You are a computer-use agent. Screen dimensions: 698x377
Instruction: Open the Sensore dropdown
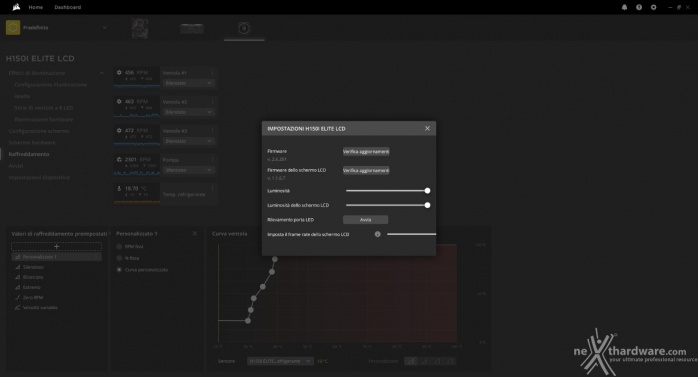tap(280, 361)
